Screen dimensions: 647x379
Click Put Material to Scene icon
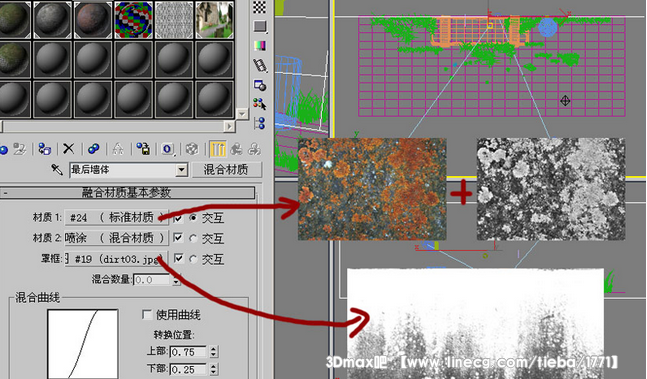pyautogui.click(x=20, y=149)
